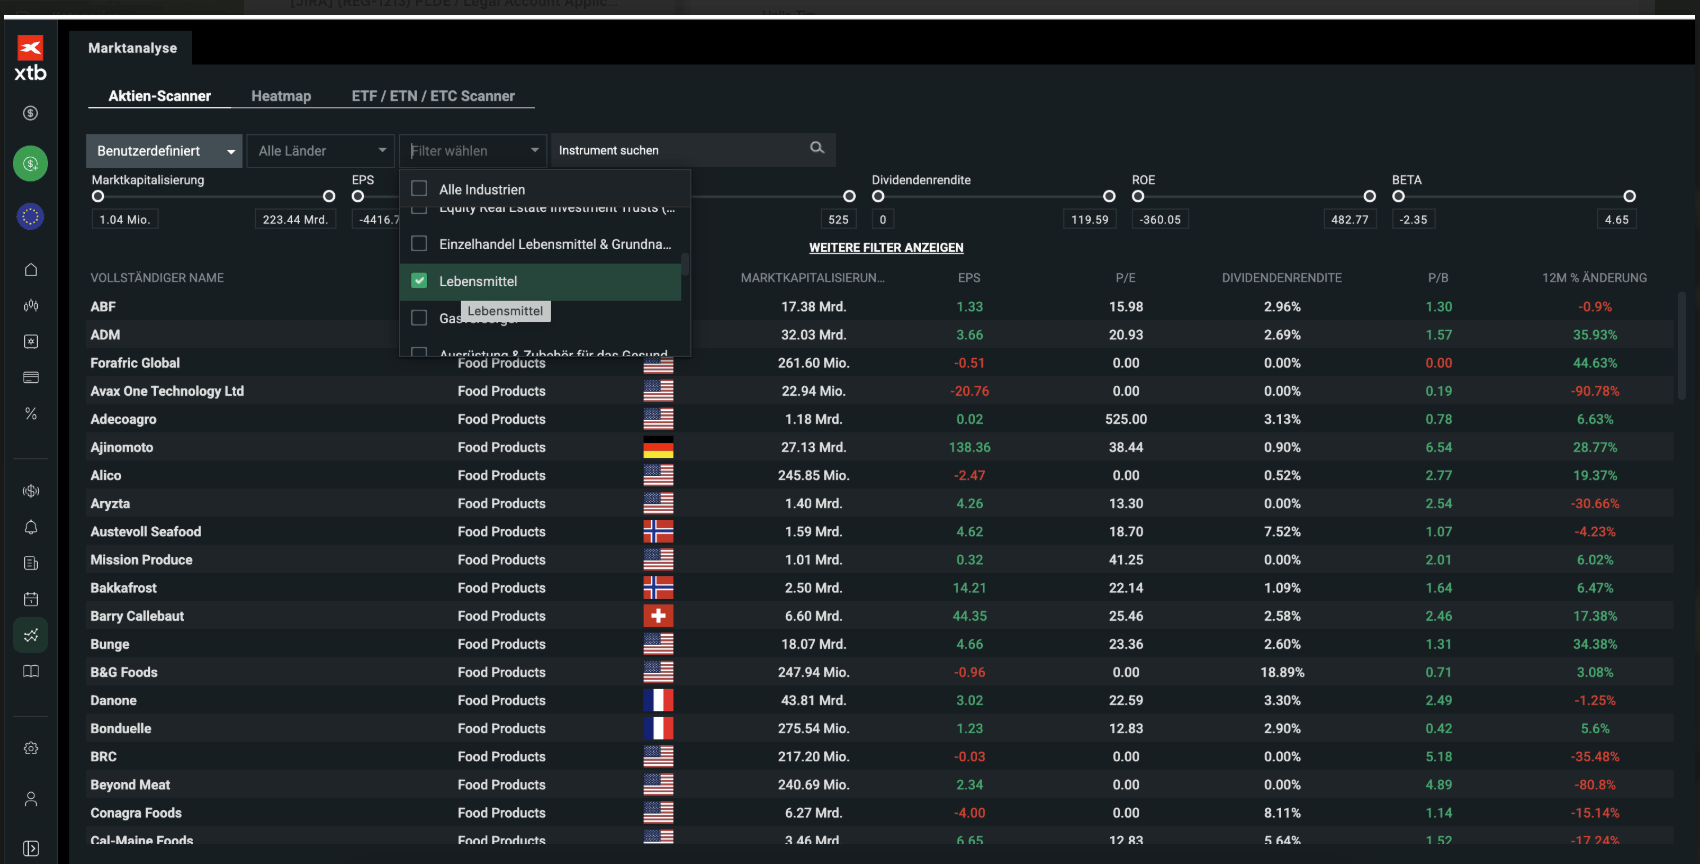1700x864 pixels.
Task: Check the checkbox beside the Gas... entry
Action: 419,318
